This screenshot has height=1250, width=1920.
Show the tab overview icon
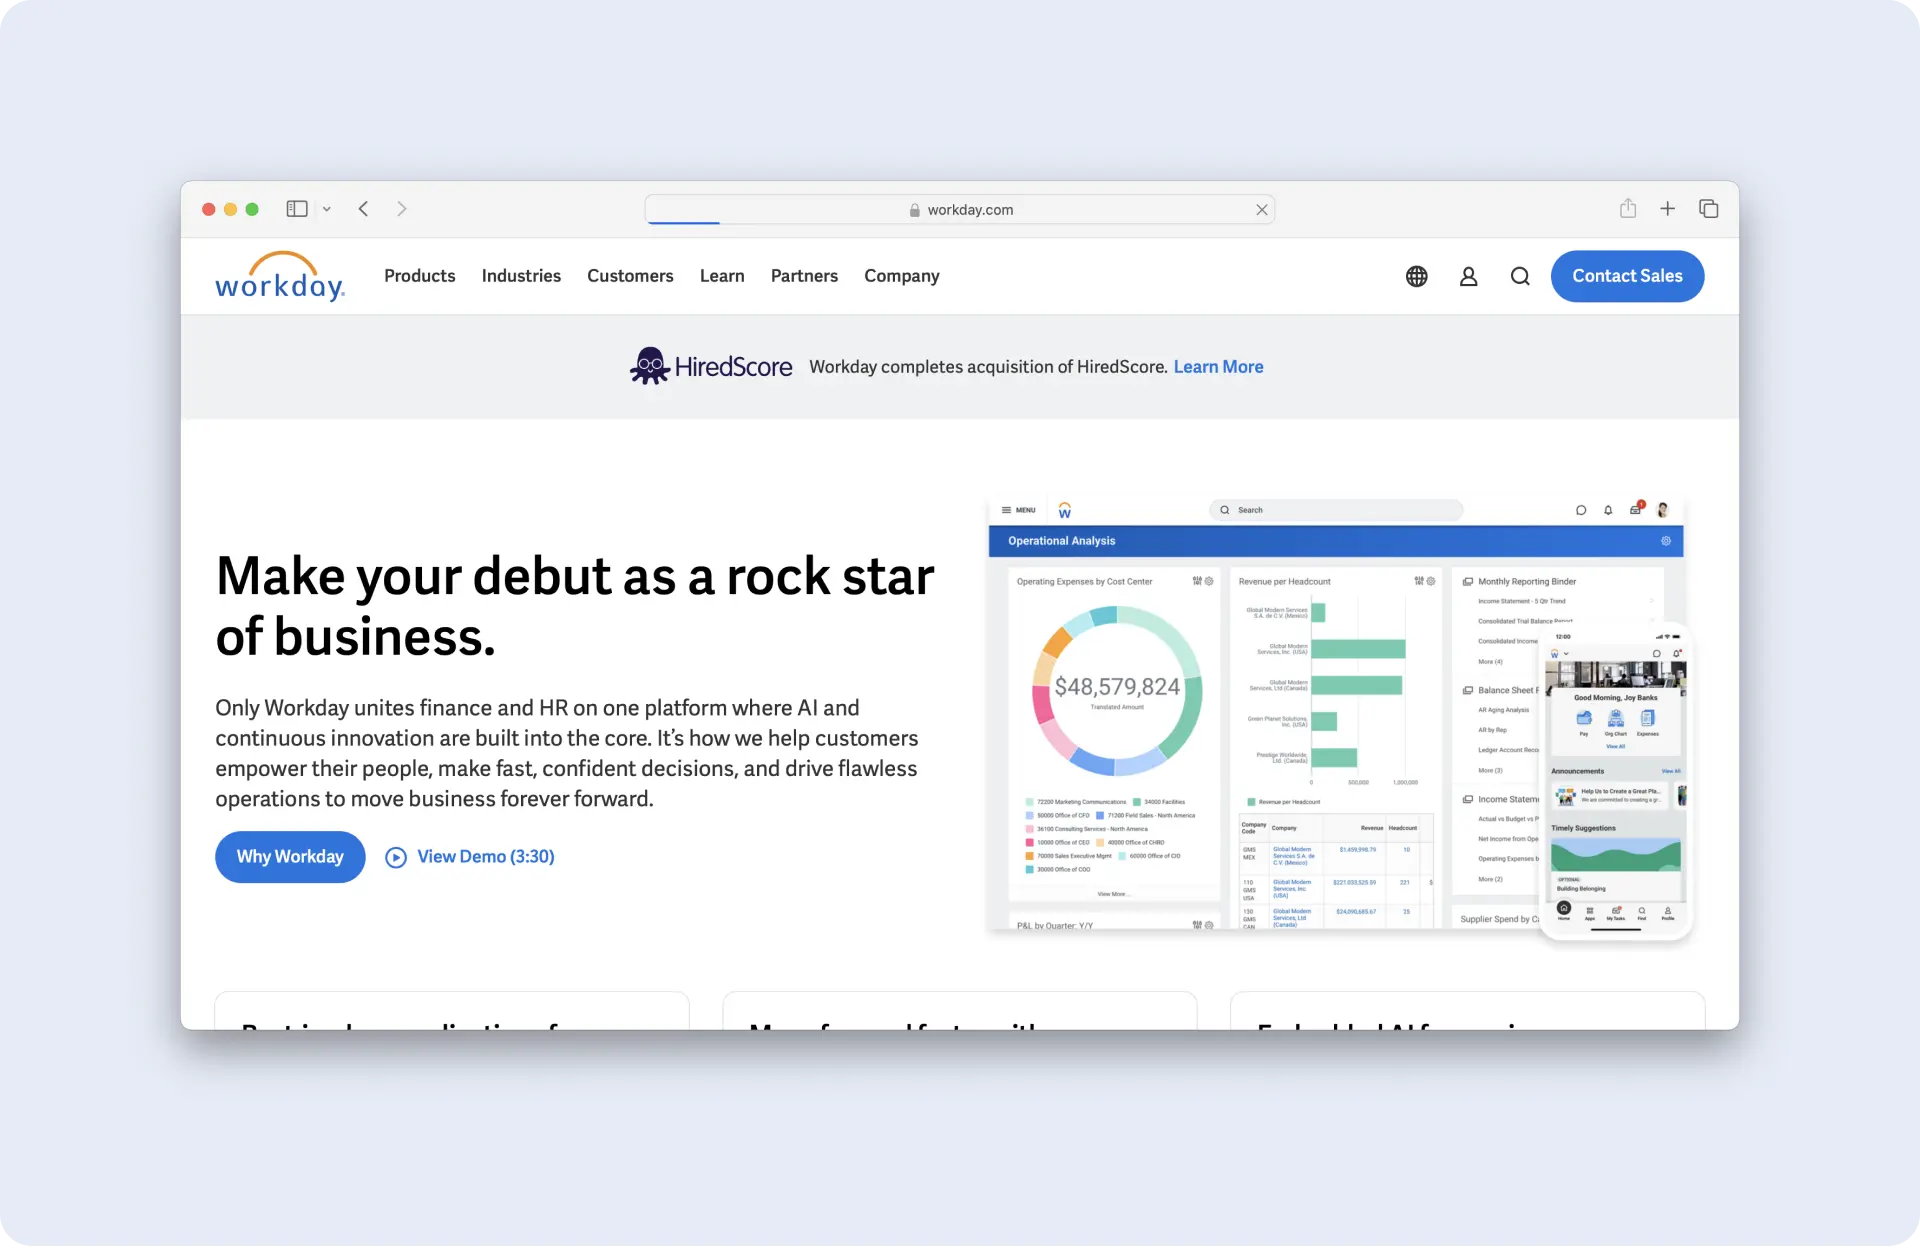[1708, 209]
